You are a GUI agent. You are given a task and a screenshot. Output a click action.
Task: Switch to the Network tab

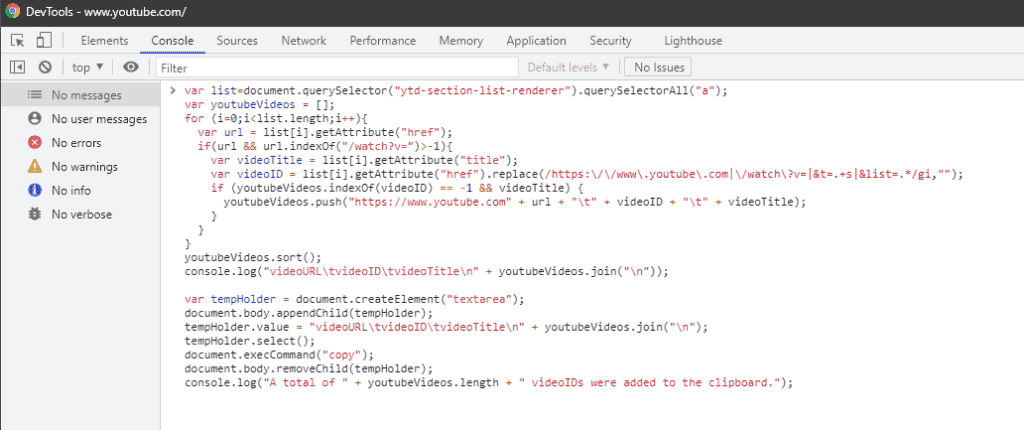[x=304, y=41]
